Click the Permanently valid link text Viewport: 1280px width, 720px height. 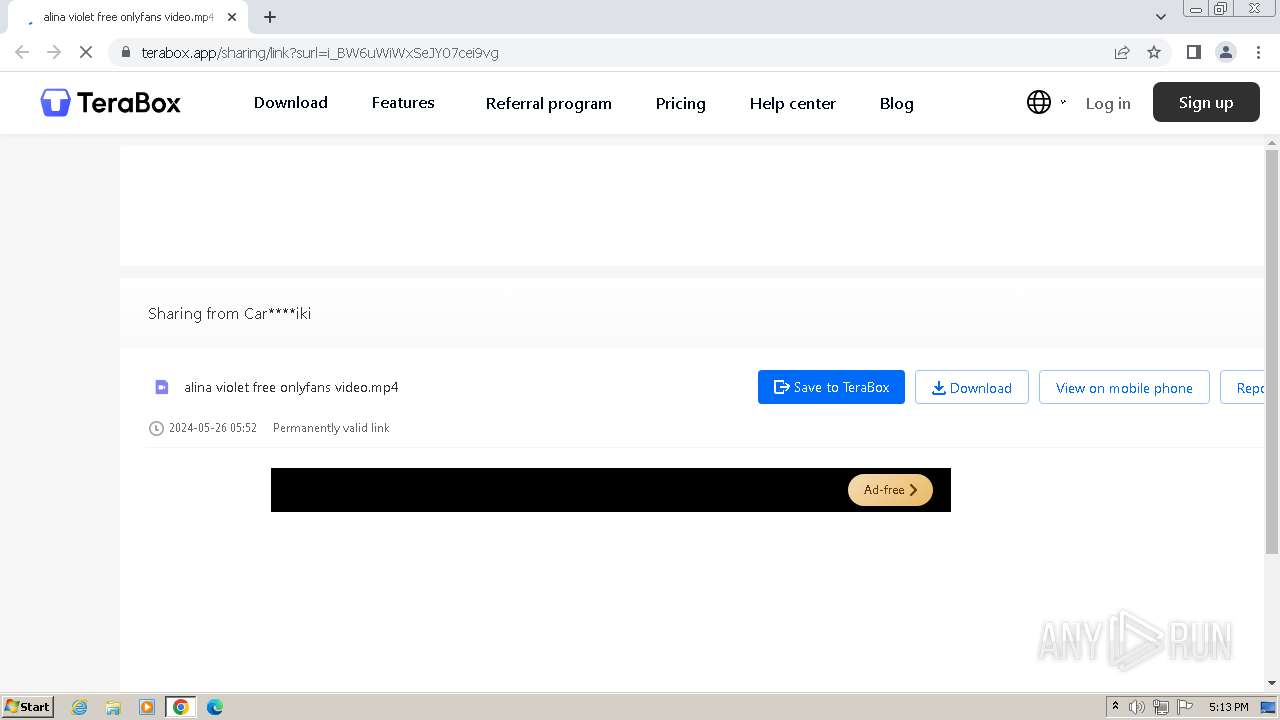pyautogui.click(x=331, y=428)
